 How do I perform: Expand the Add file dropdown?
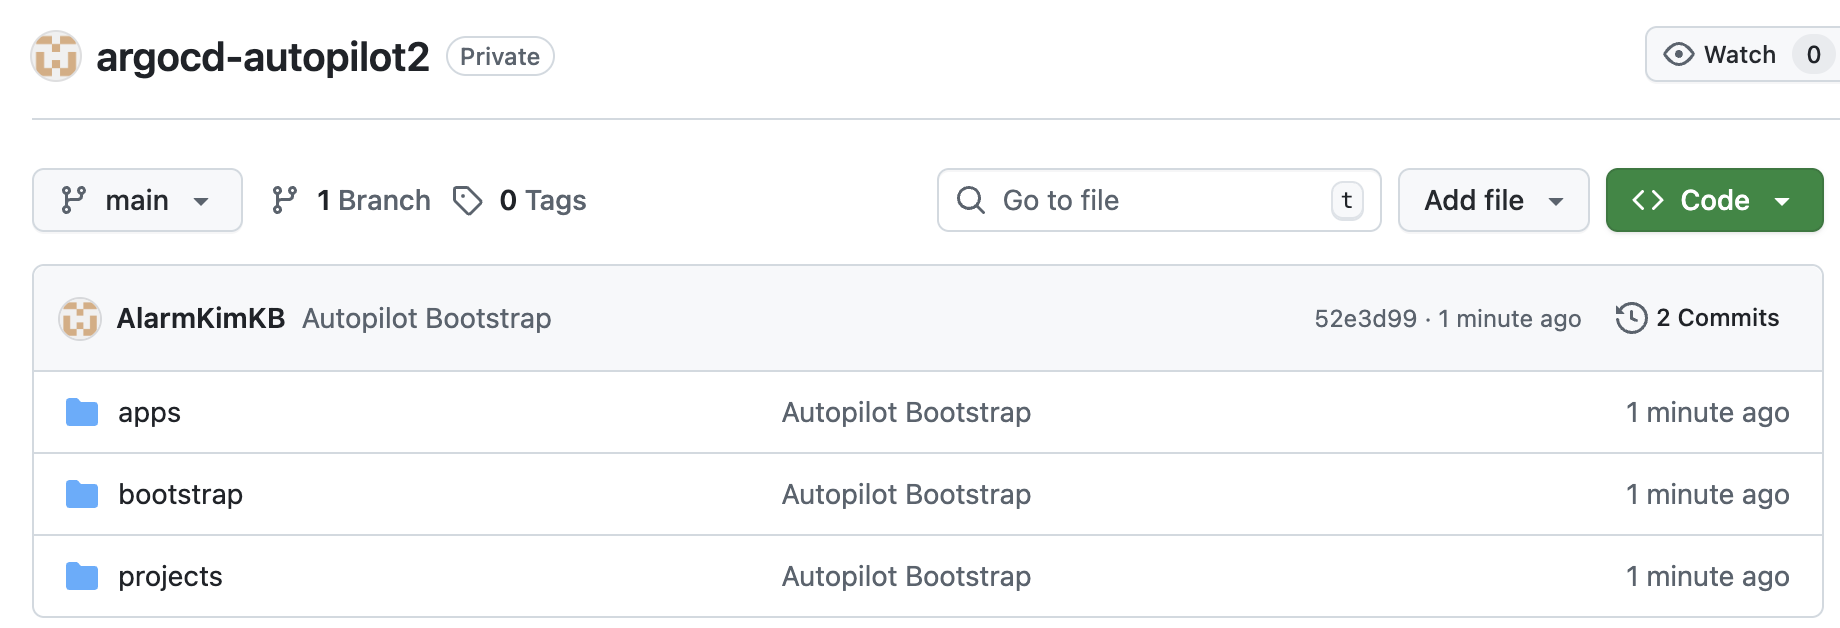(1493, 200)
